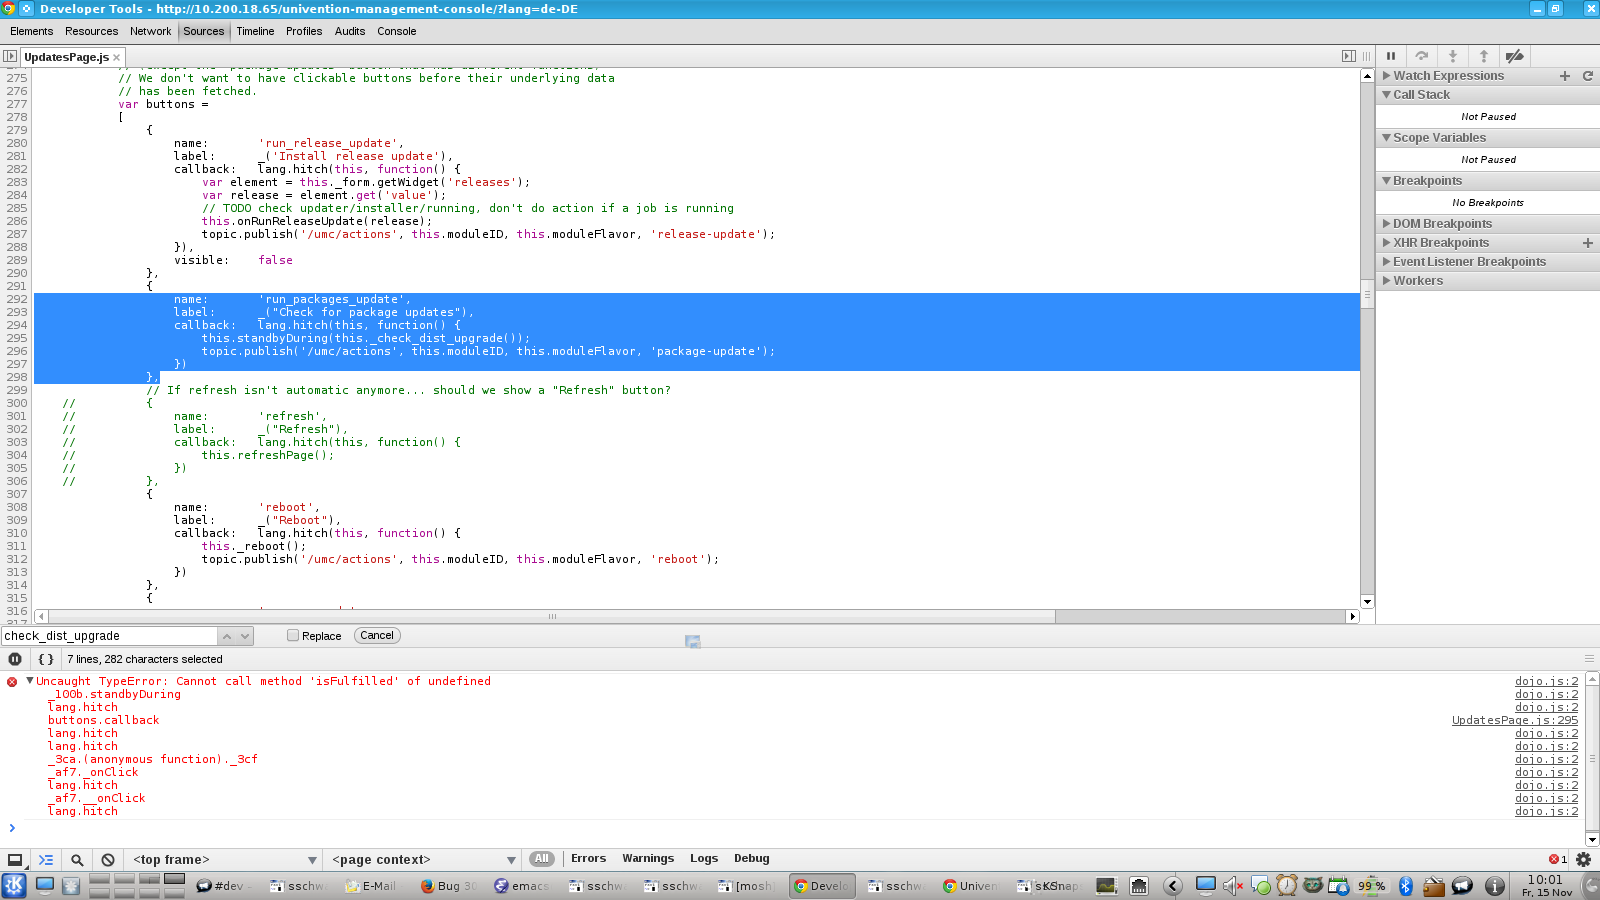The width and height of the screenshot is (1600, 900).
Task: Open the search magnifier in bottom toolbar
Action: point(77,860)
